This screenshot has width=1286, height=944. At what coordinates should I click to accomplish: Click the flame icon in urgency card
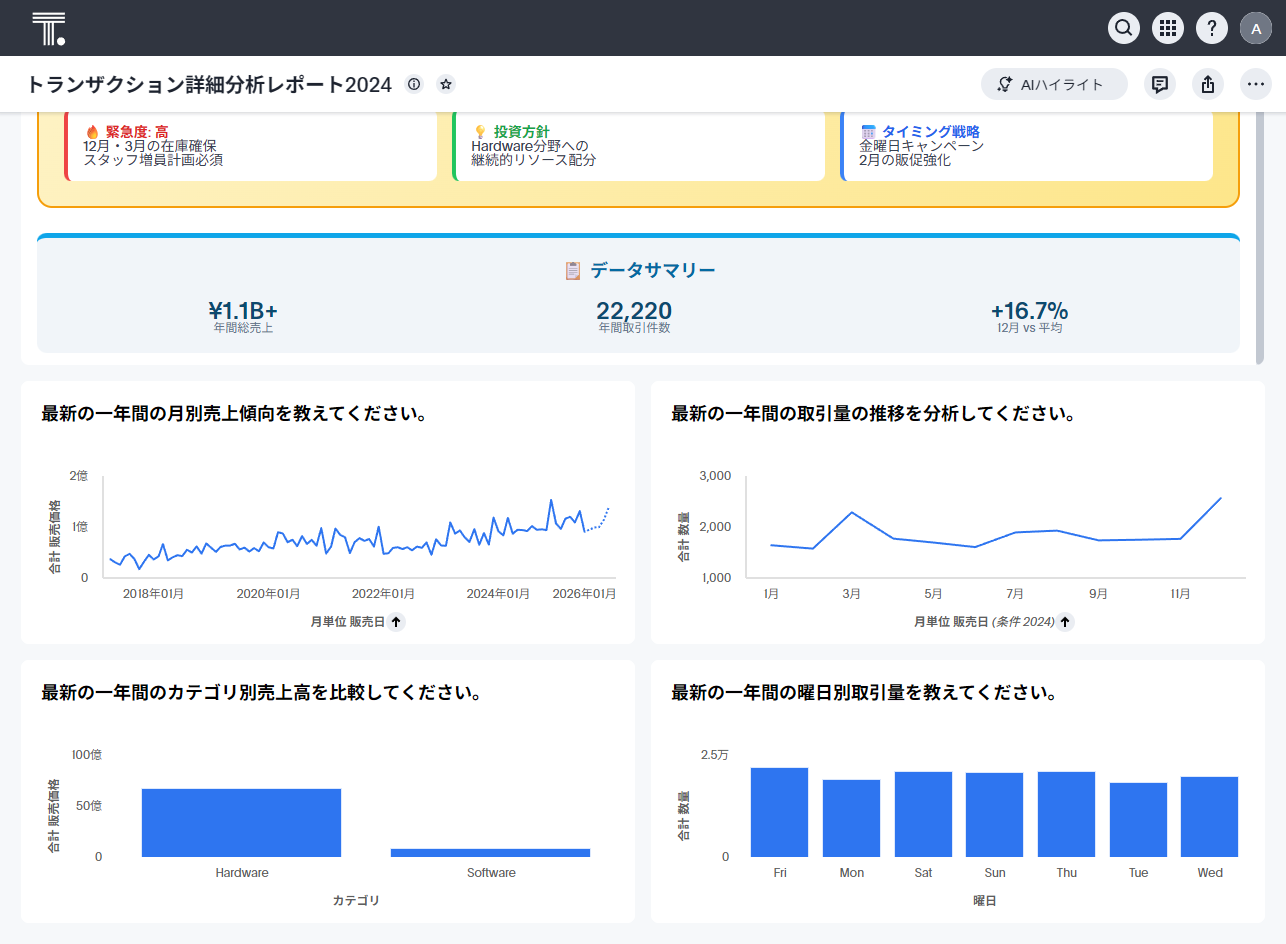(x=93, y=132)
